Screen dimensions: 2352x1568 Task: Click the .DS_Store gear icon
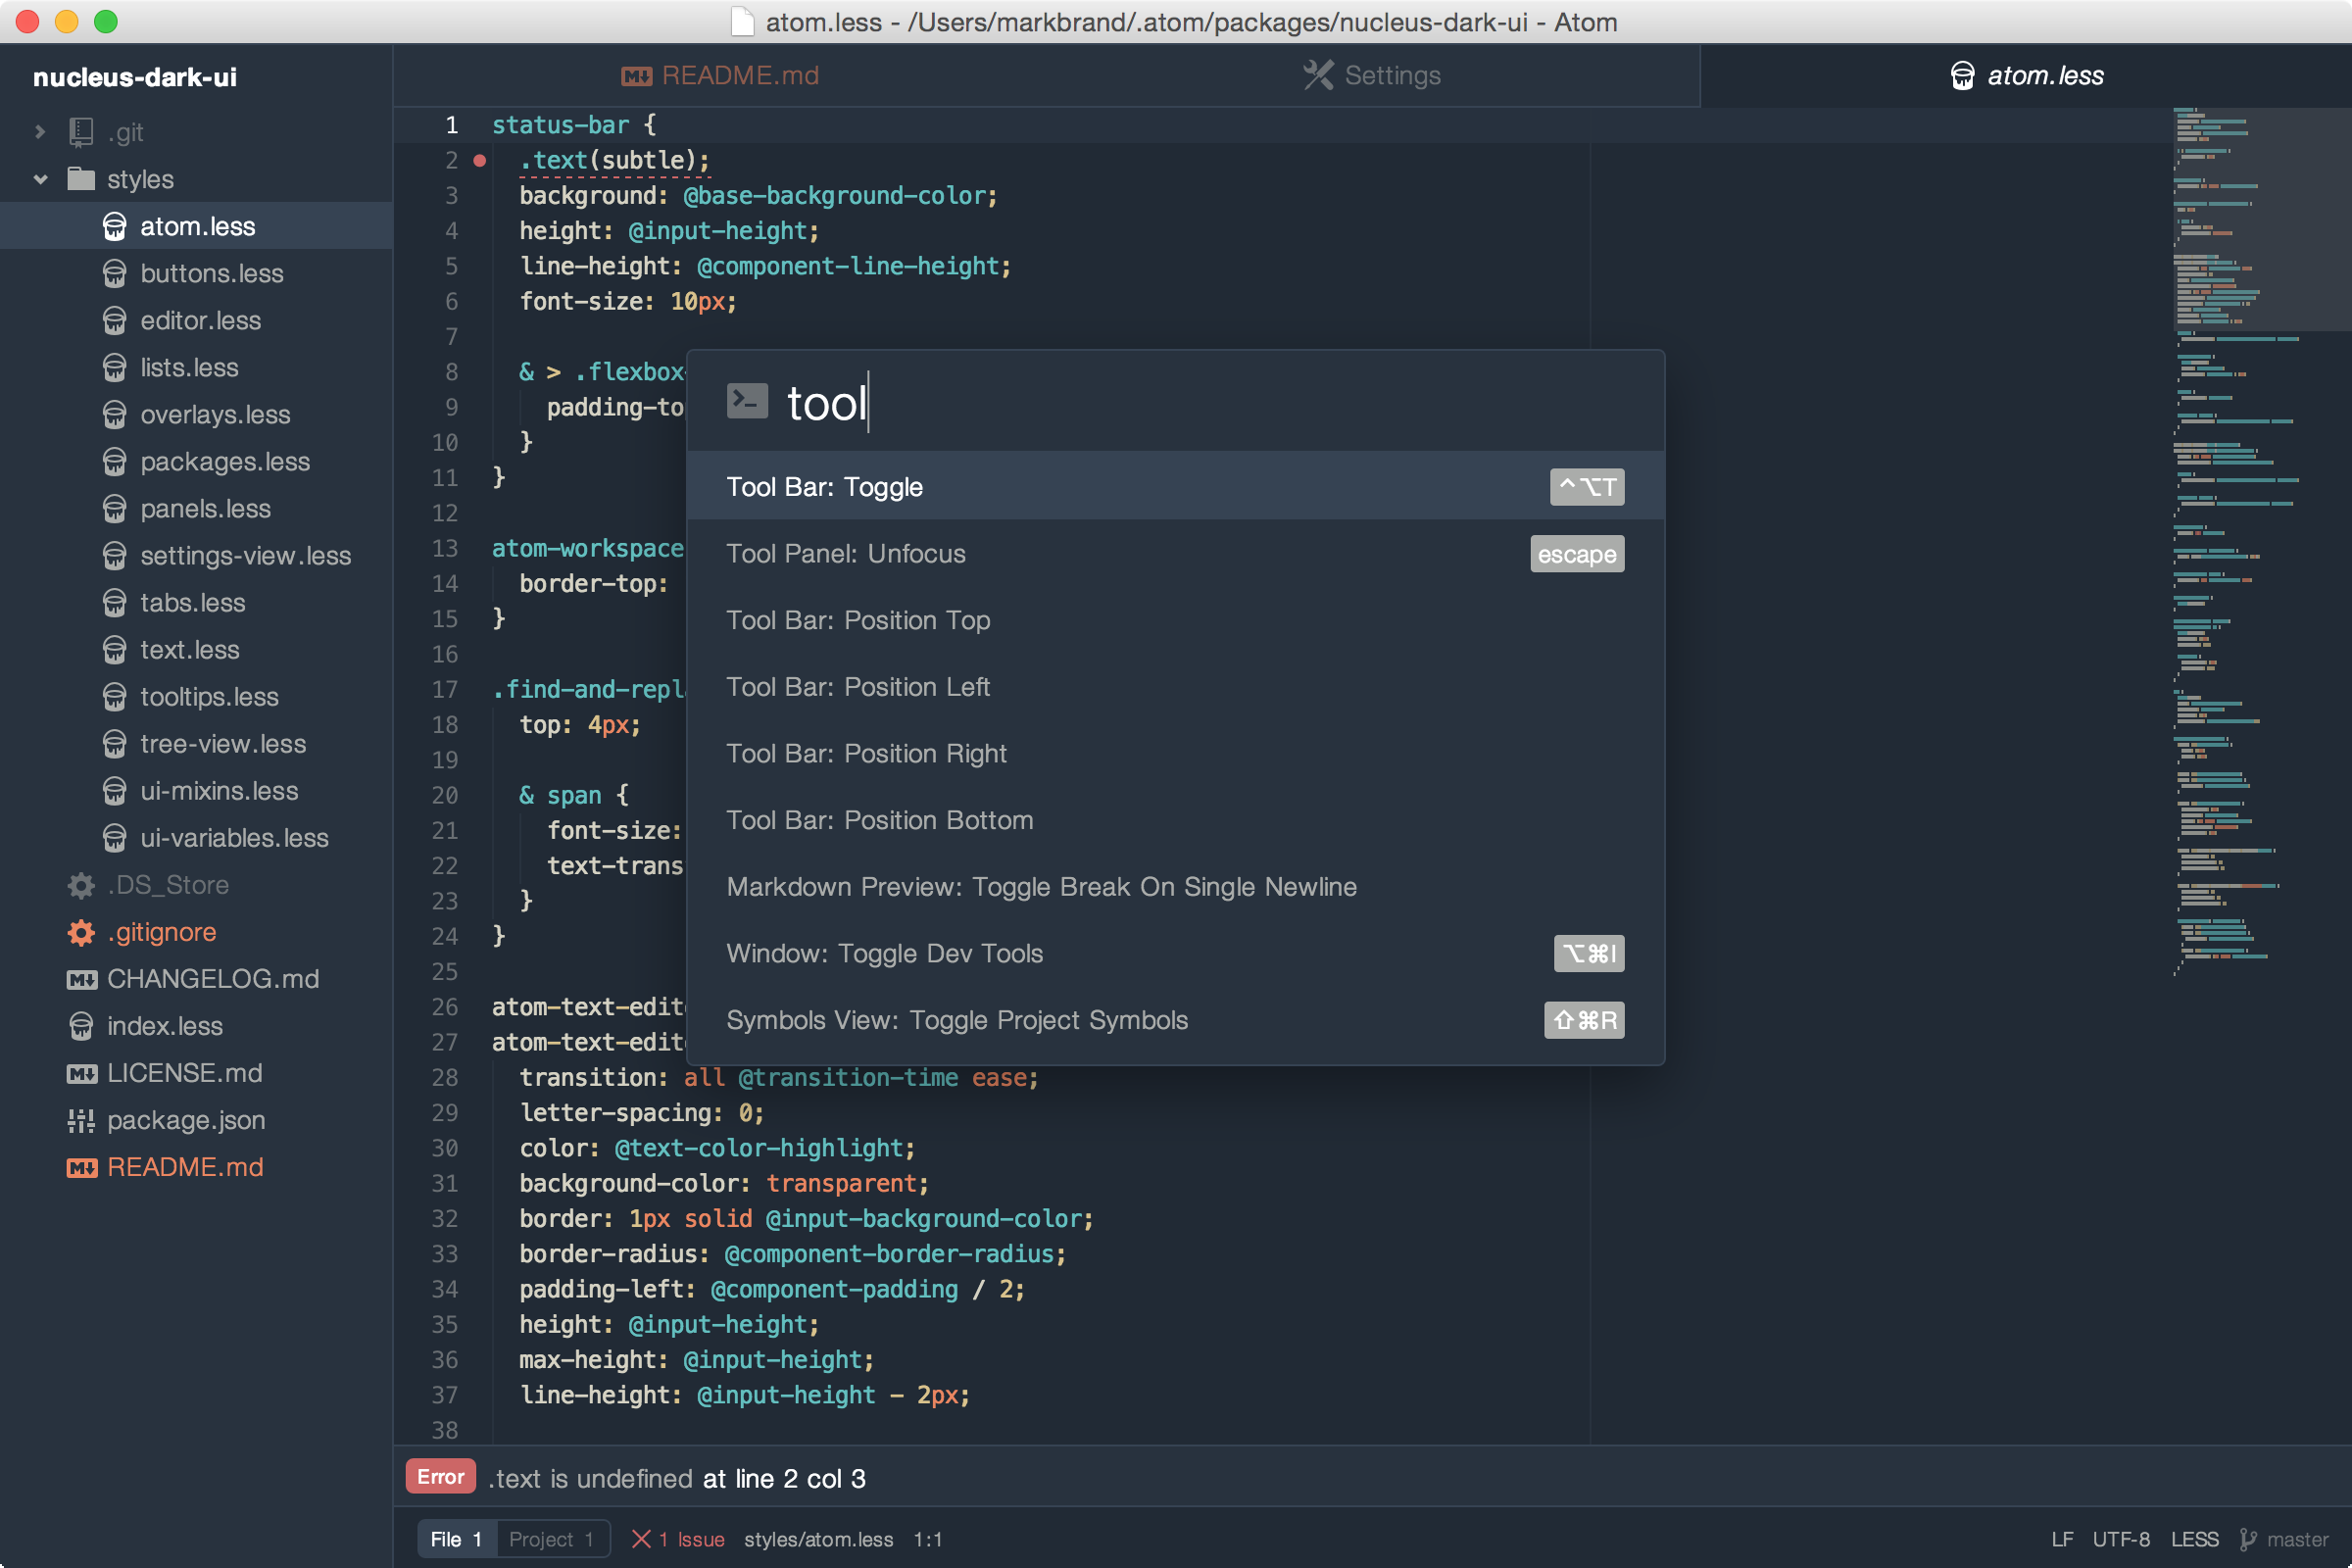(x=81, y=885)
